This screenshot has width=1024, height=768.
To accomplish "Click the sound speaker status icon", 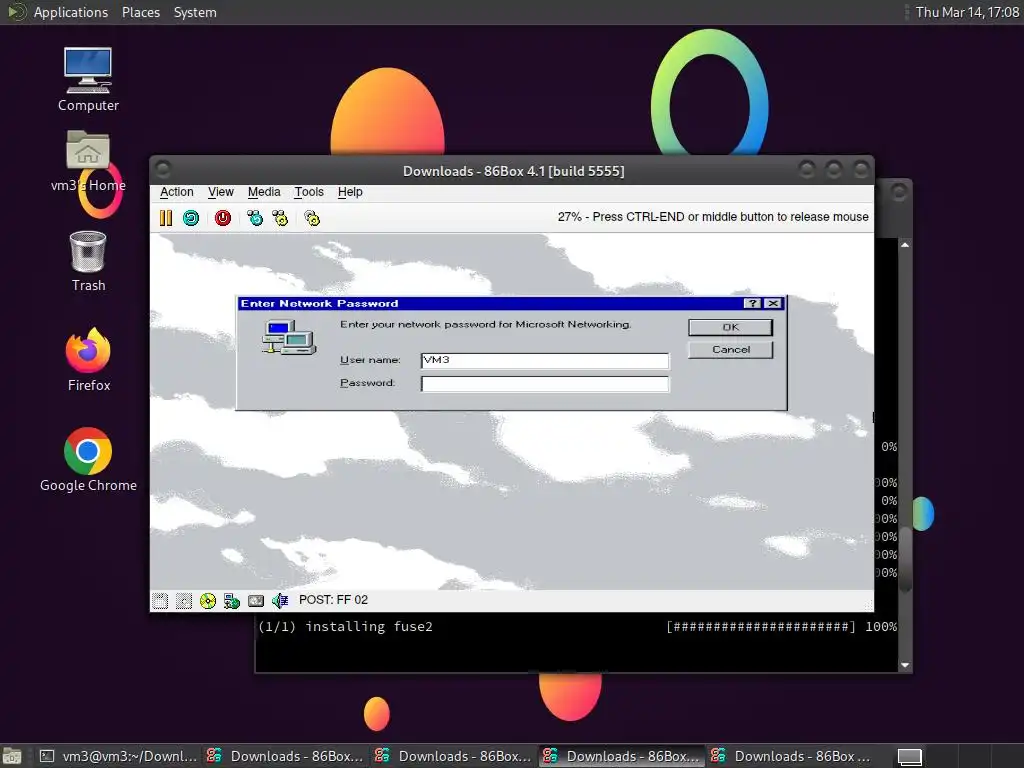I will pyautogui.click(x=280, y=600).
